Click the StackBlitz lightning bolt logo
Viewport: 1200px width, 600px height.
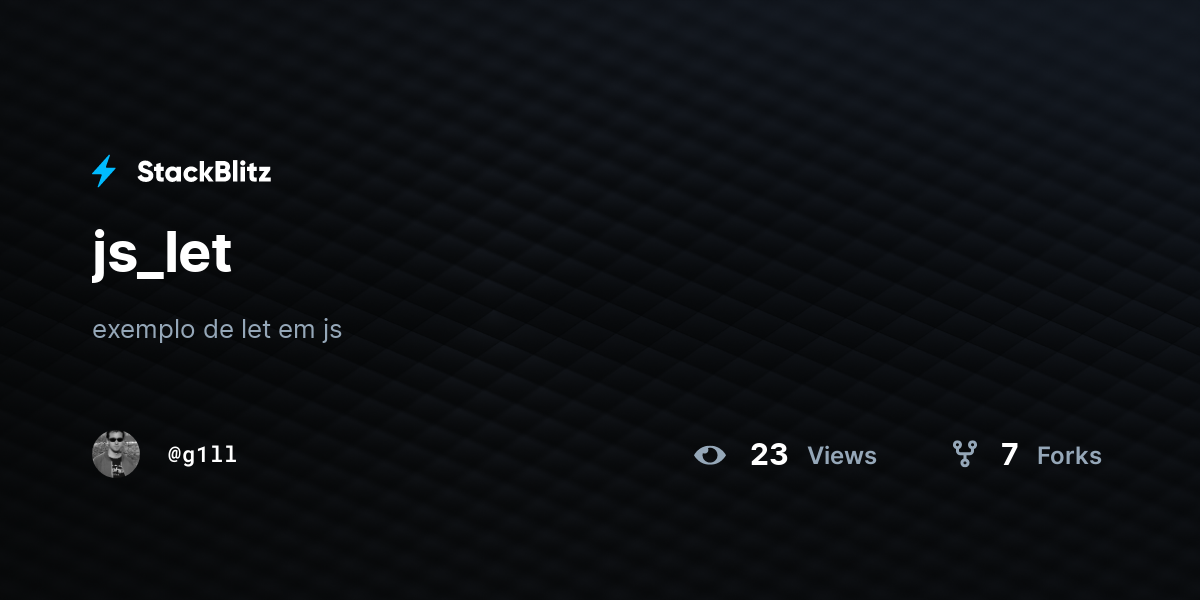tap(104, 172)
